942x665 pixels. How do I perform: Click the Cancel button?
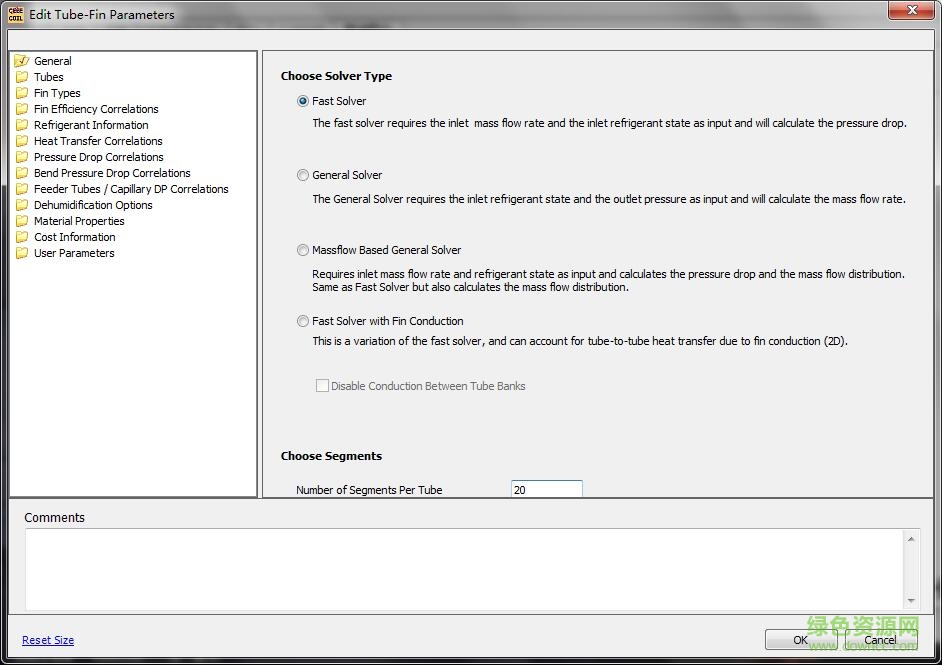tap(881, 640)
